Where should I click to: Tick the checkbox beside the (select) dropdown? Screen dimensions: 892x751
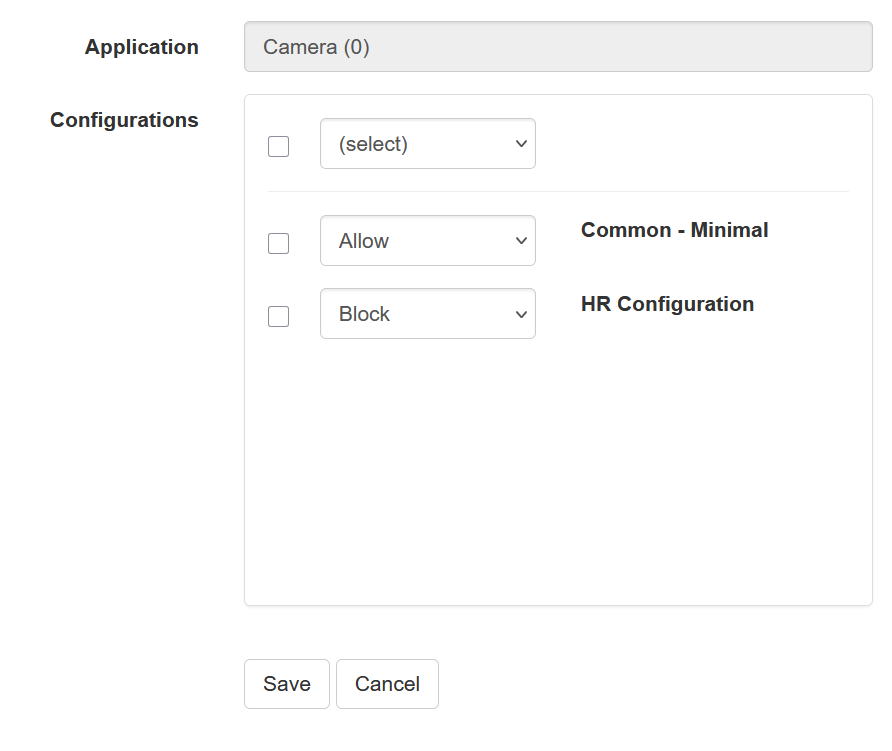[x=278, y=146]
